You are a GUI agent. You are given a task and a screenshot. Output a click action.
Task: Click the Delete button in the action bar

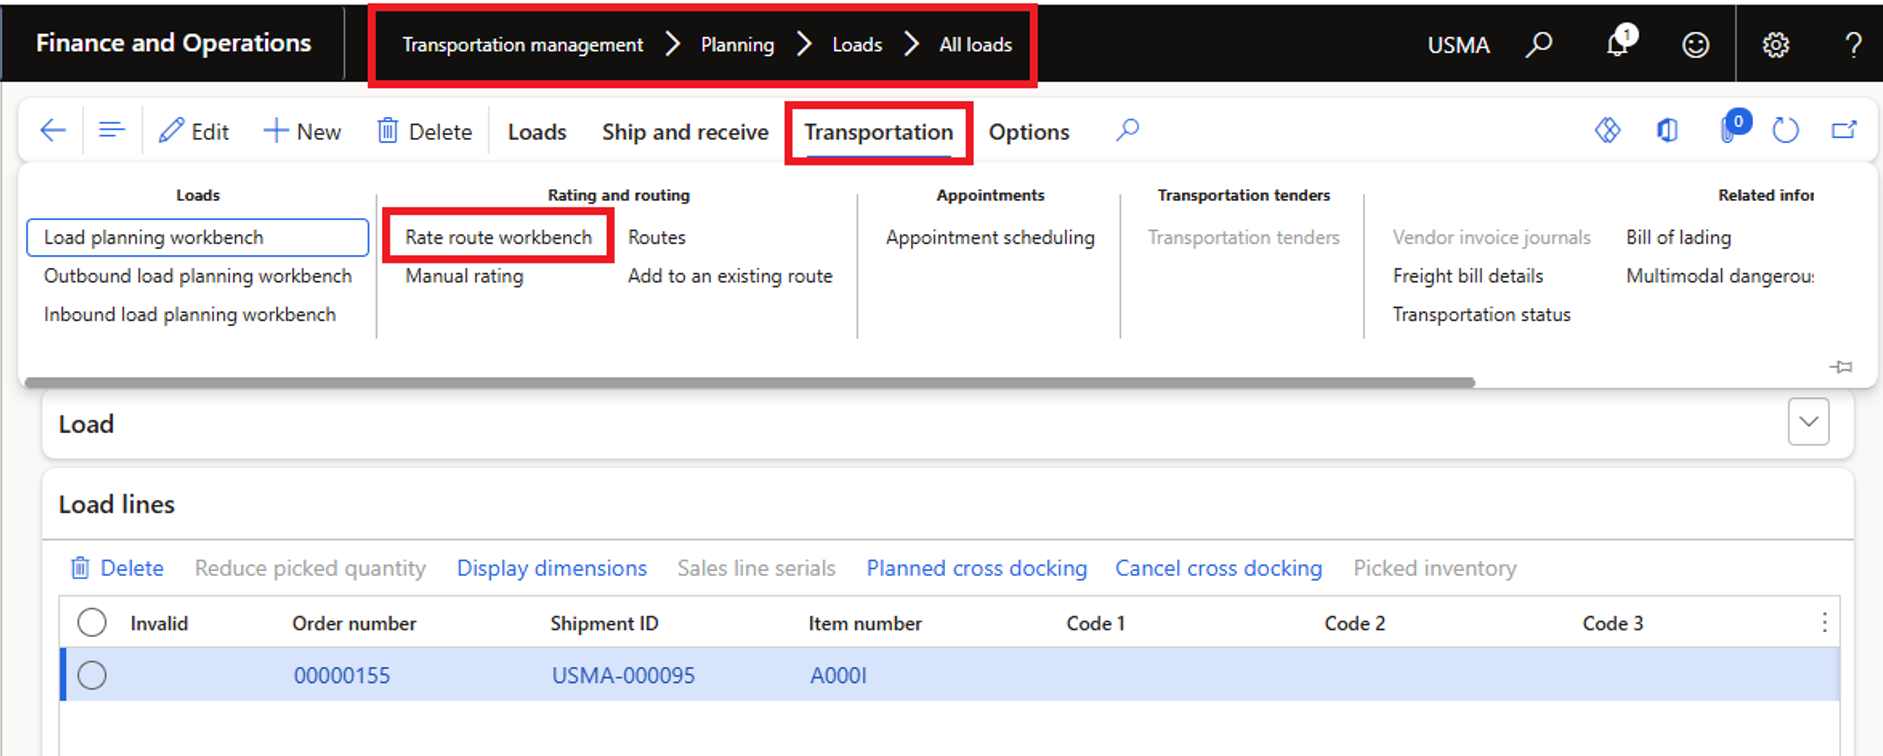tap(424, 132)
